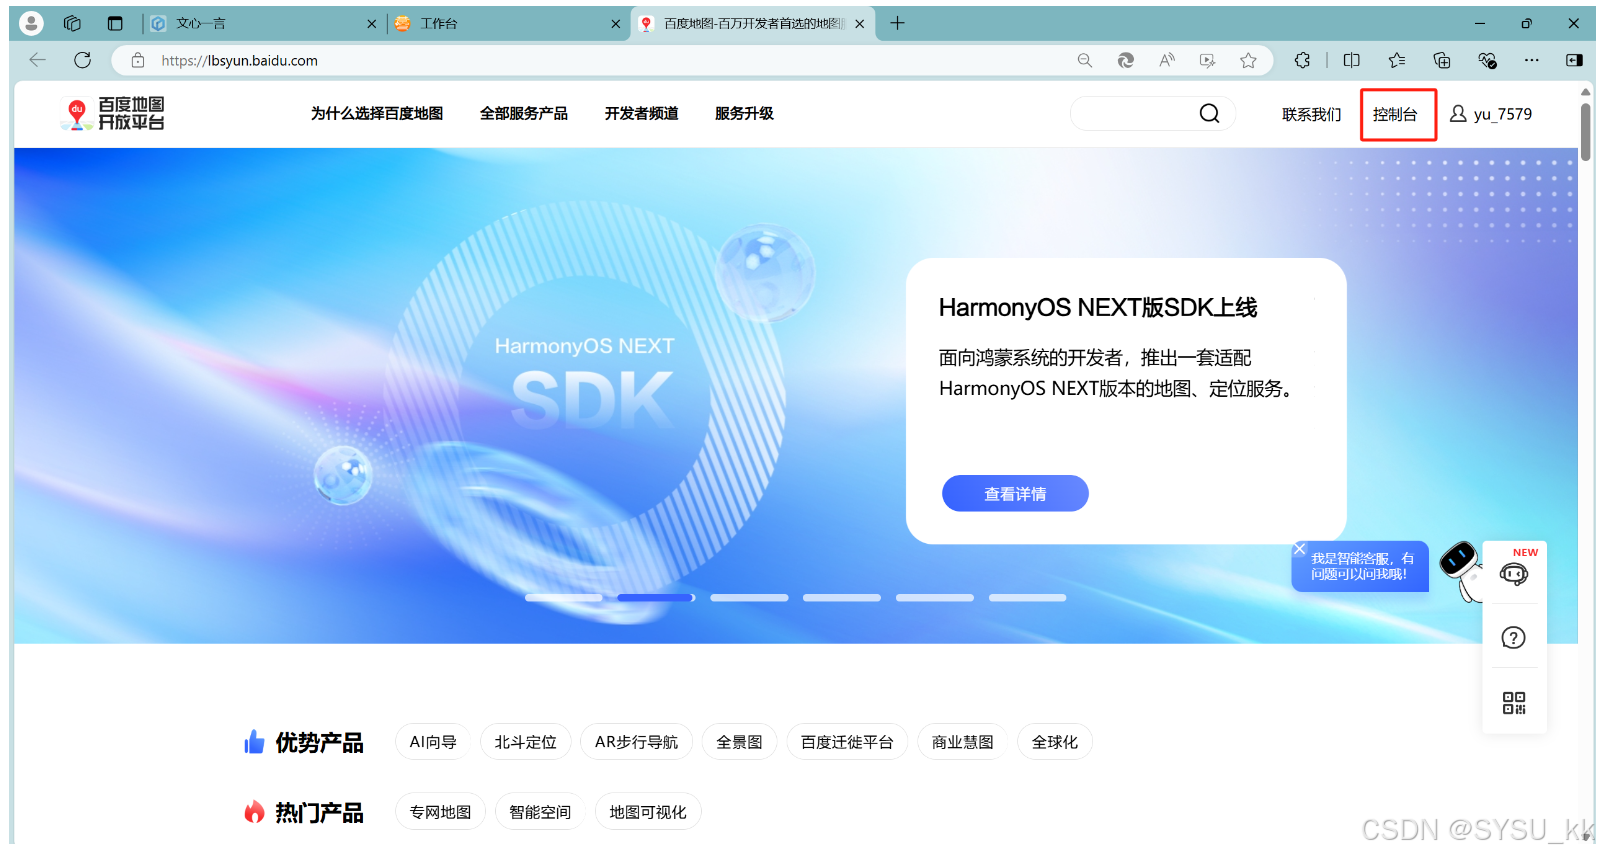Select the last carousel indicator

(x=1028, y=598)
